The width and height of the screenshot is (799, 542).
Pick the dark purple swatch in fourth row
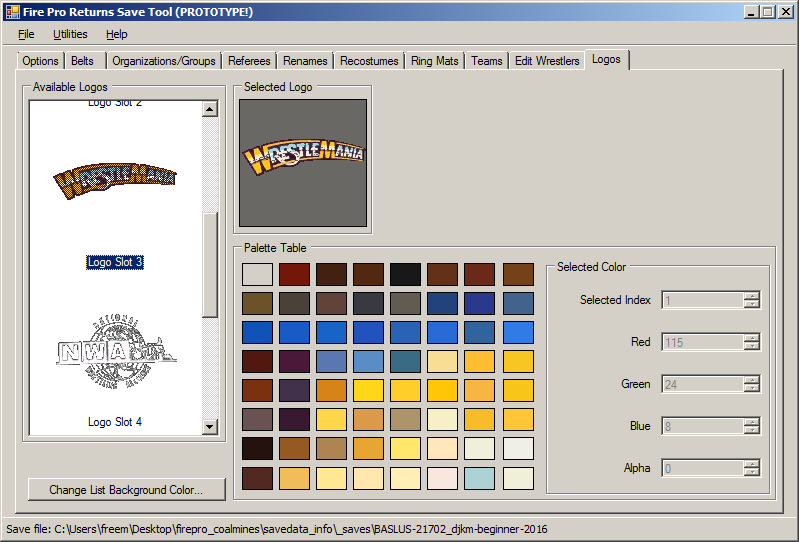pyautogui.click(x=294, y=361)
